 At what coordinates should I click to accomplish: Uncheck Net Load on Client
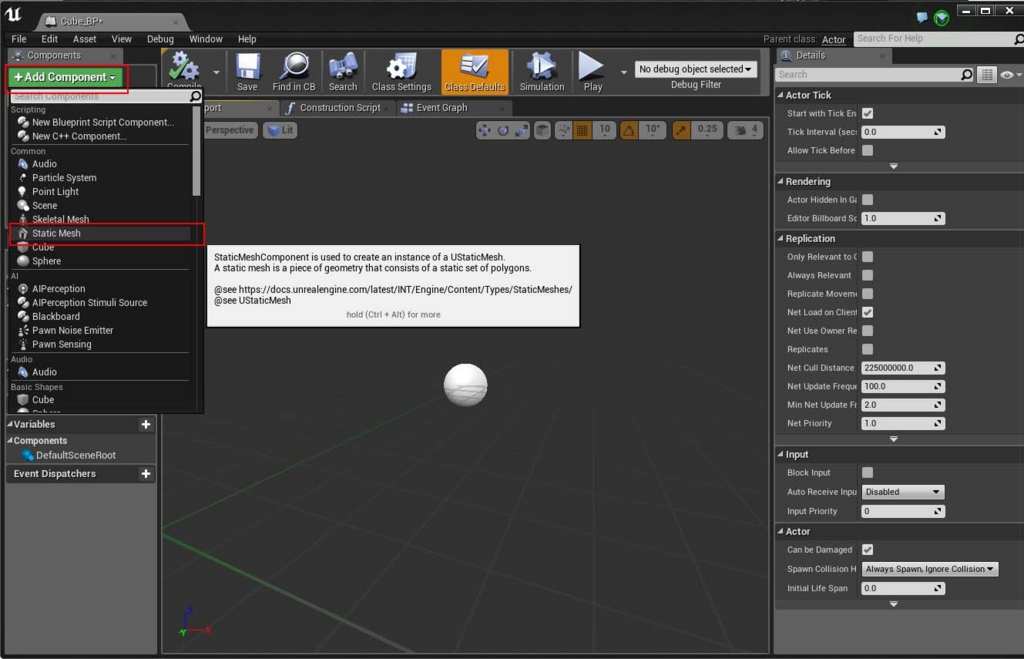(867, 312)
